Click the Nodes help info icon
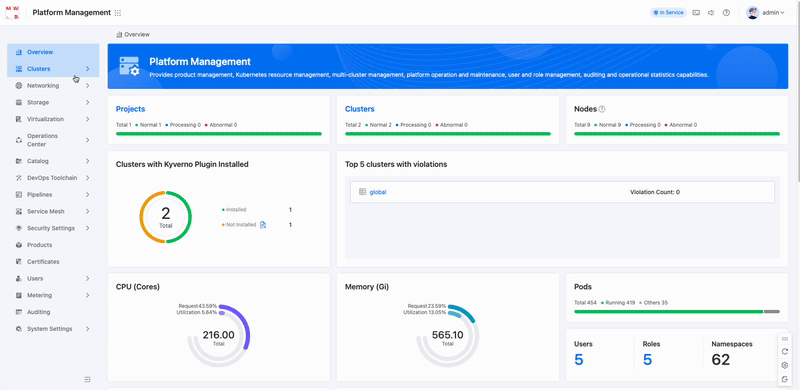Viewport: 800px width, 390px height. pos(602,109)
